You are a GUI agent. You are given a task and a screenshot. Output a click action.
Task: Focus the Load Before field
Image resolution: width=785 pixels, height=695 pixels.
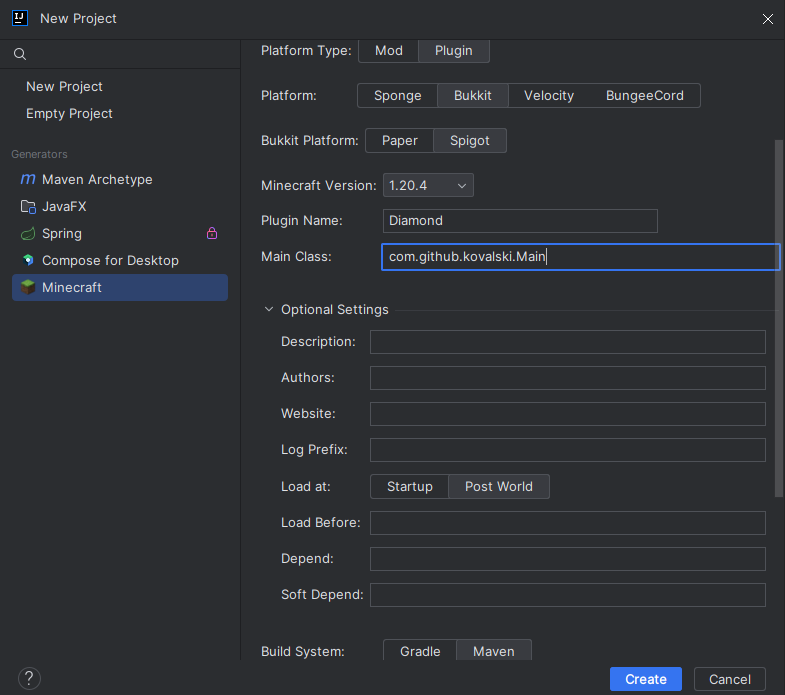pyautogui.click(x=568, y=523)
